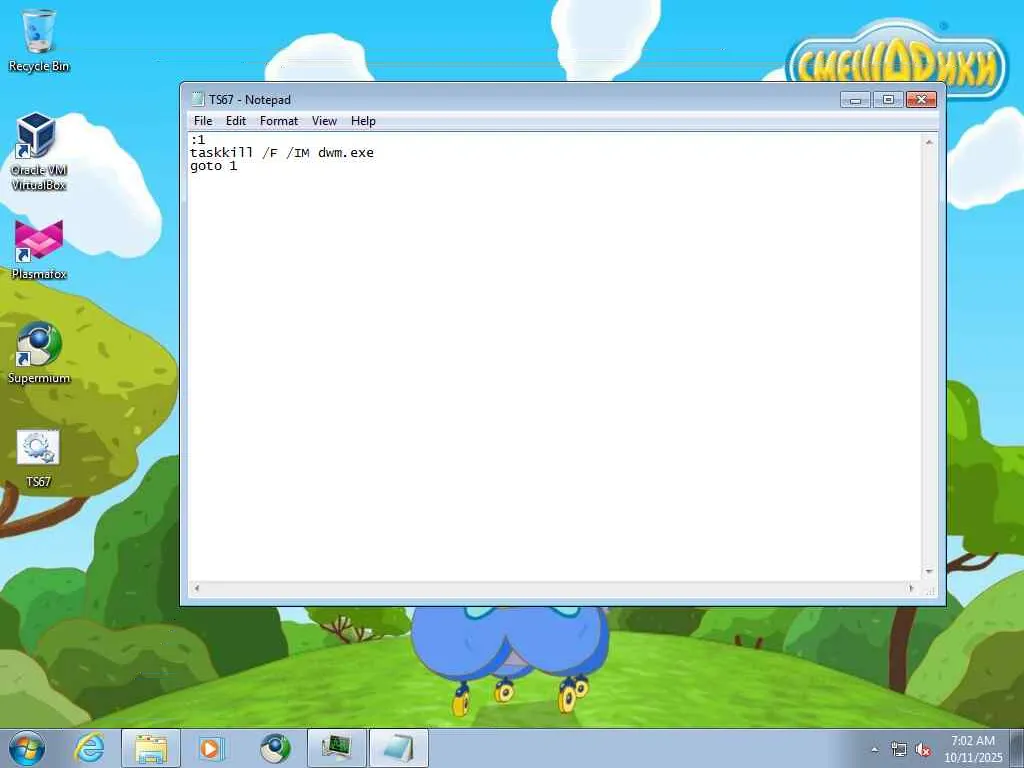Minimize the TS67 Notepad window
The image size is (1024, 768).
coord(855,99)
